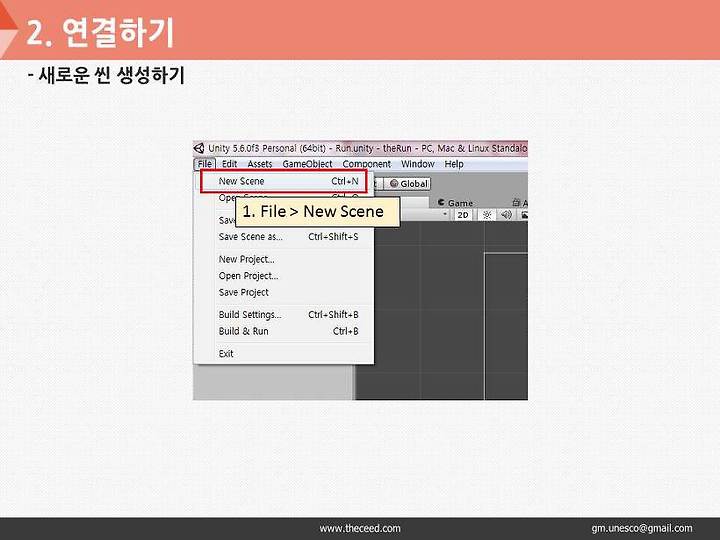Click the gm.unesco@gmail.com email address
This screenshot has width=720, height=540.
(x=641, y=529)
